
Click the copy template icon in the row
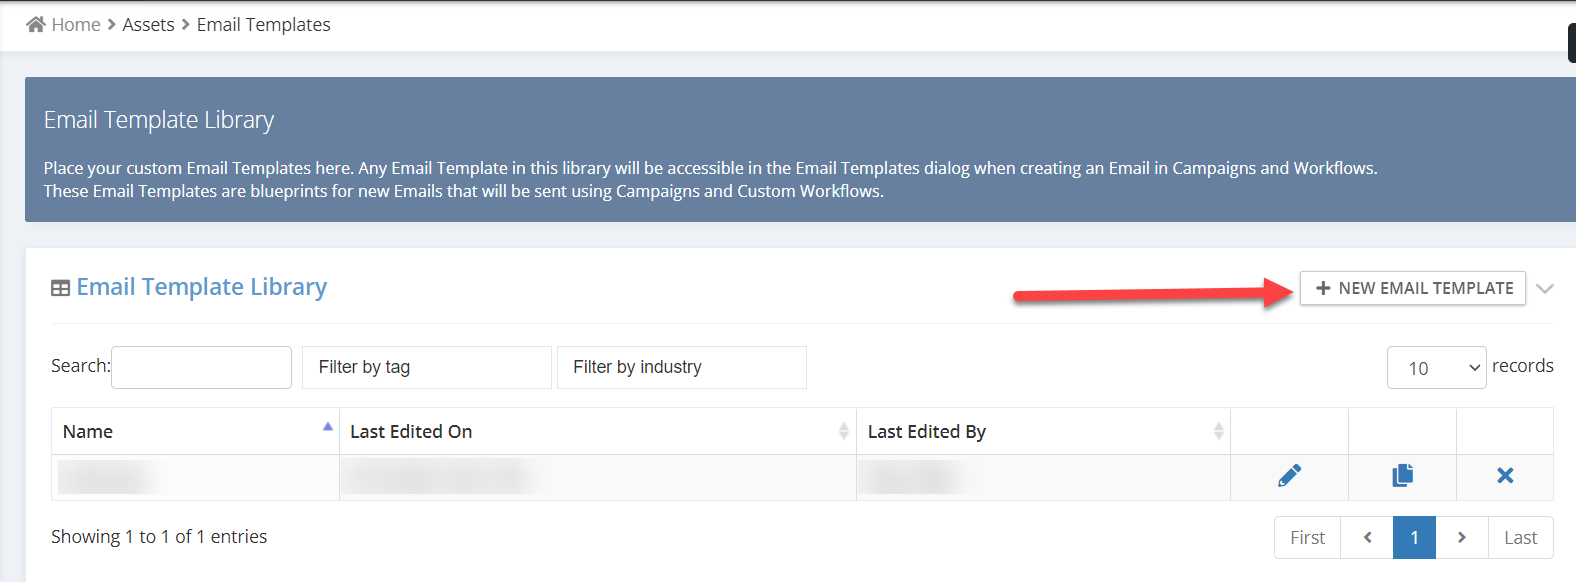[x=1402, y=476]
